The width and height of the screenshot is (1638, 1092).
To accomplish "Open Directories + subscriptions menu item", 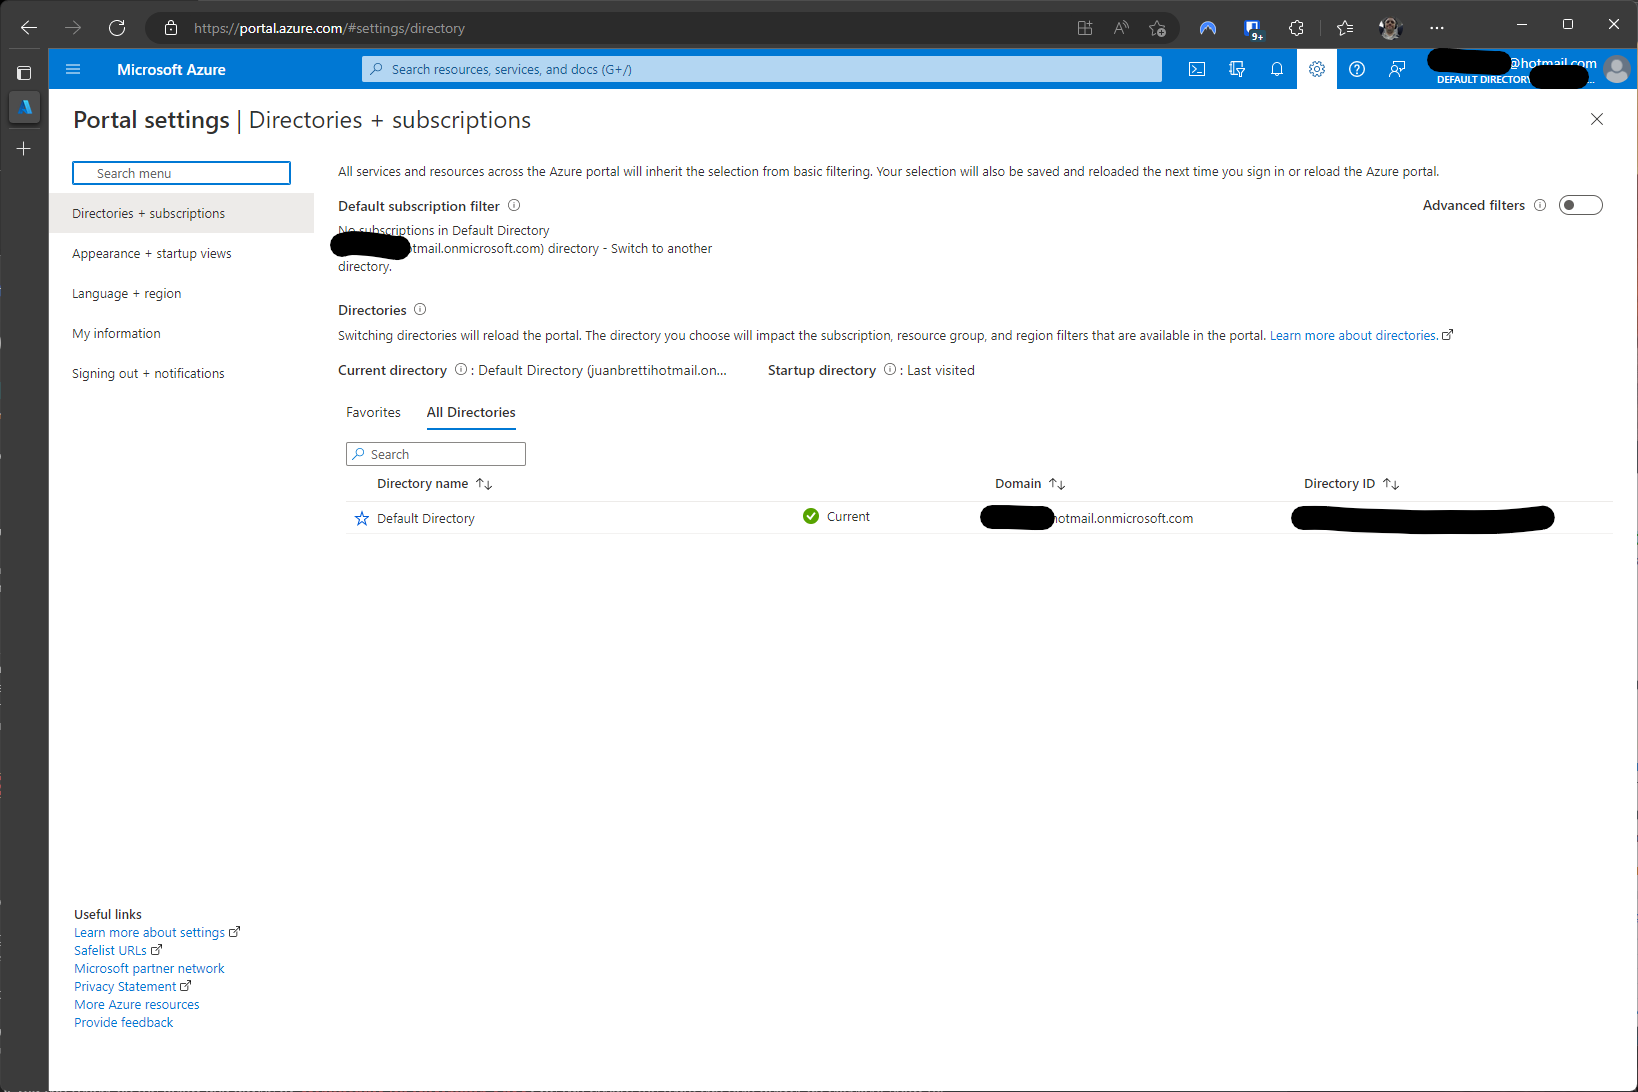I will tap(181, 213).
